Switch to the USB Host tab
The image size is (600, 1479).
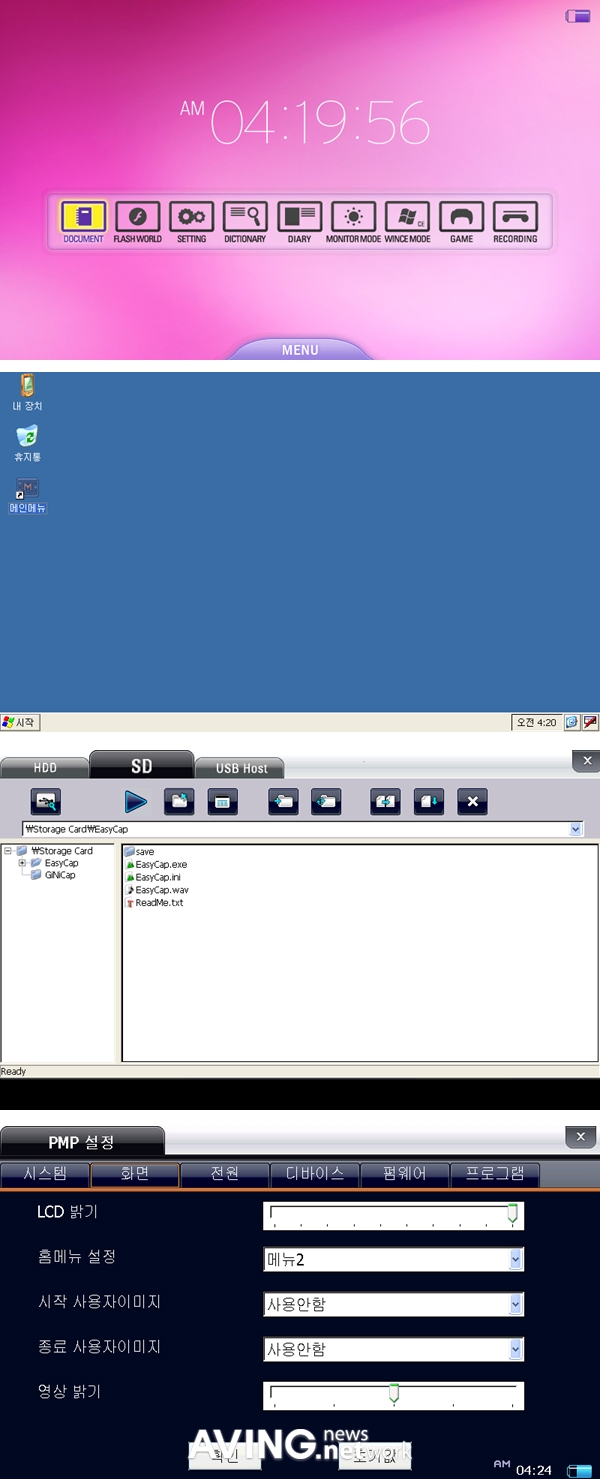pyautogui.click(x=241, y=768)
